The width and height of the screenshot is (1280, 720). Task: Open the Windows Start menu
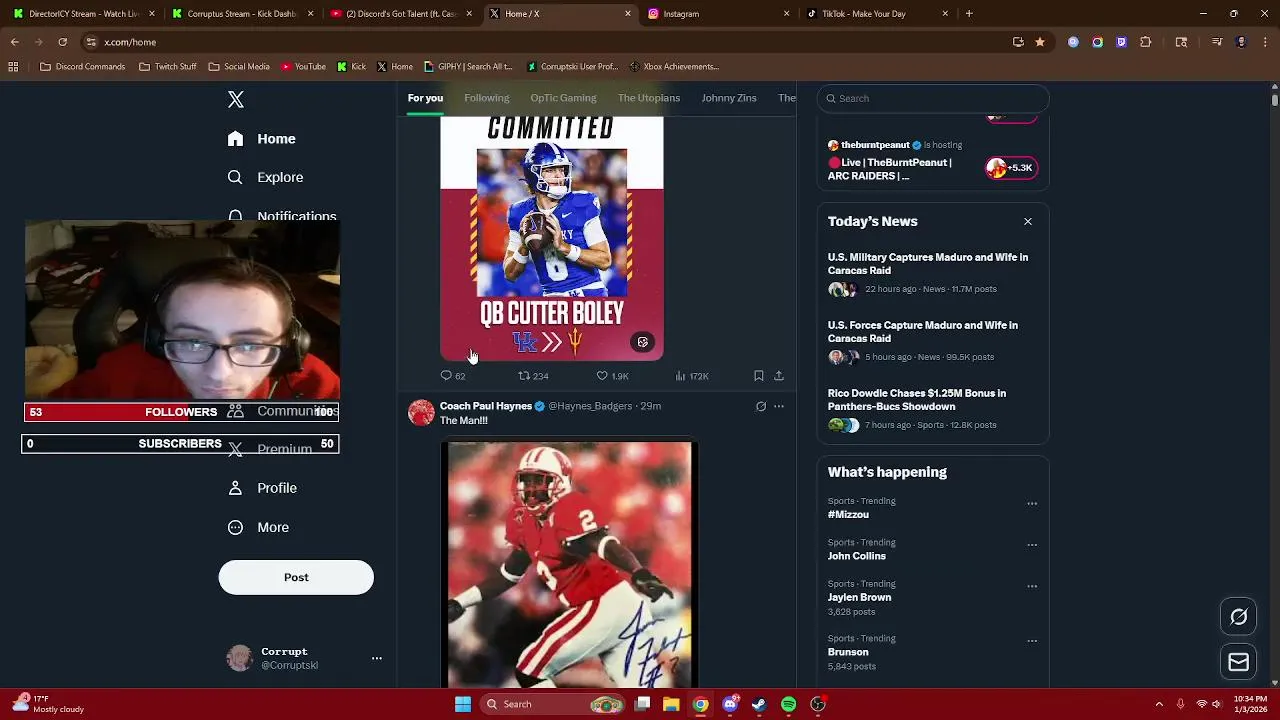click(x=463, y=704)
